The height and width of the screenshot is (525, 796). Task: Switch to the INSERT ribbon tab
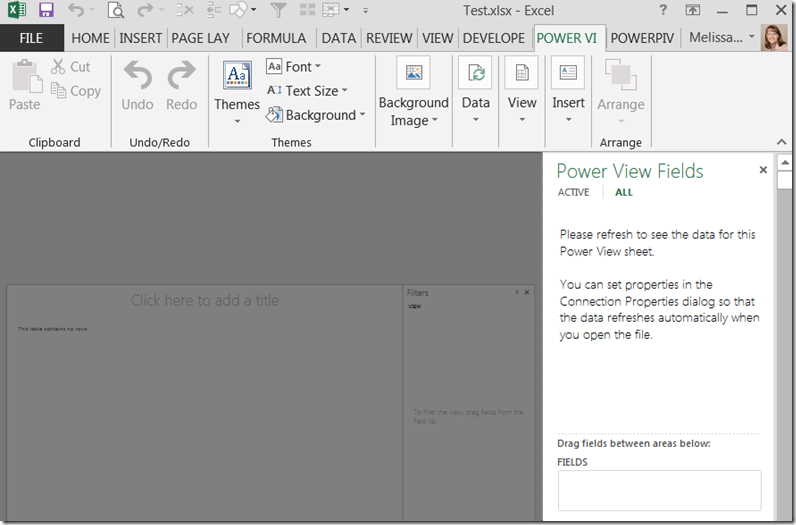click(x=141, y=38)
